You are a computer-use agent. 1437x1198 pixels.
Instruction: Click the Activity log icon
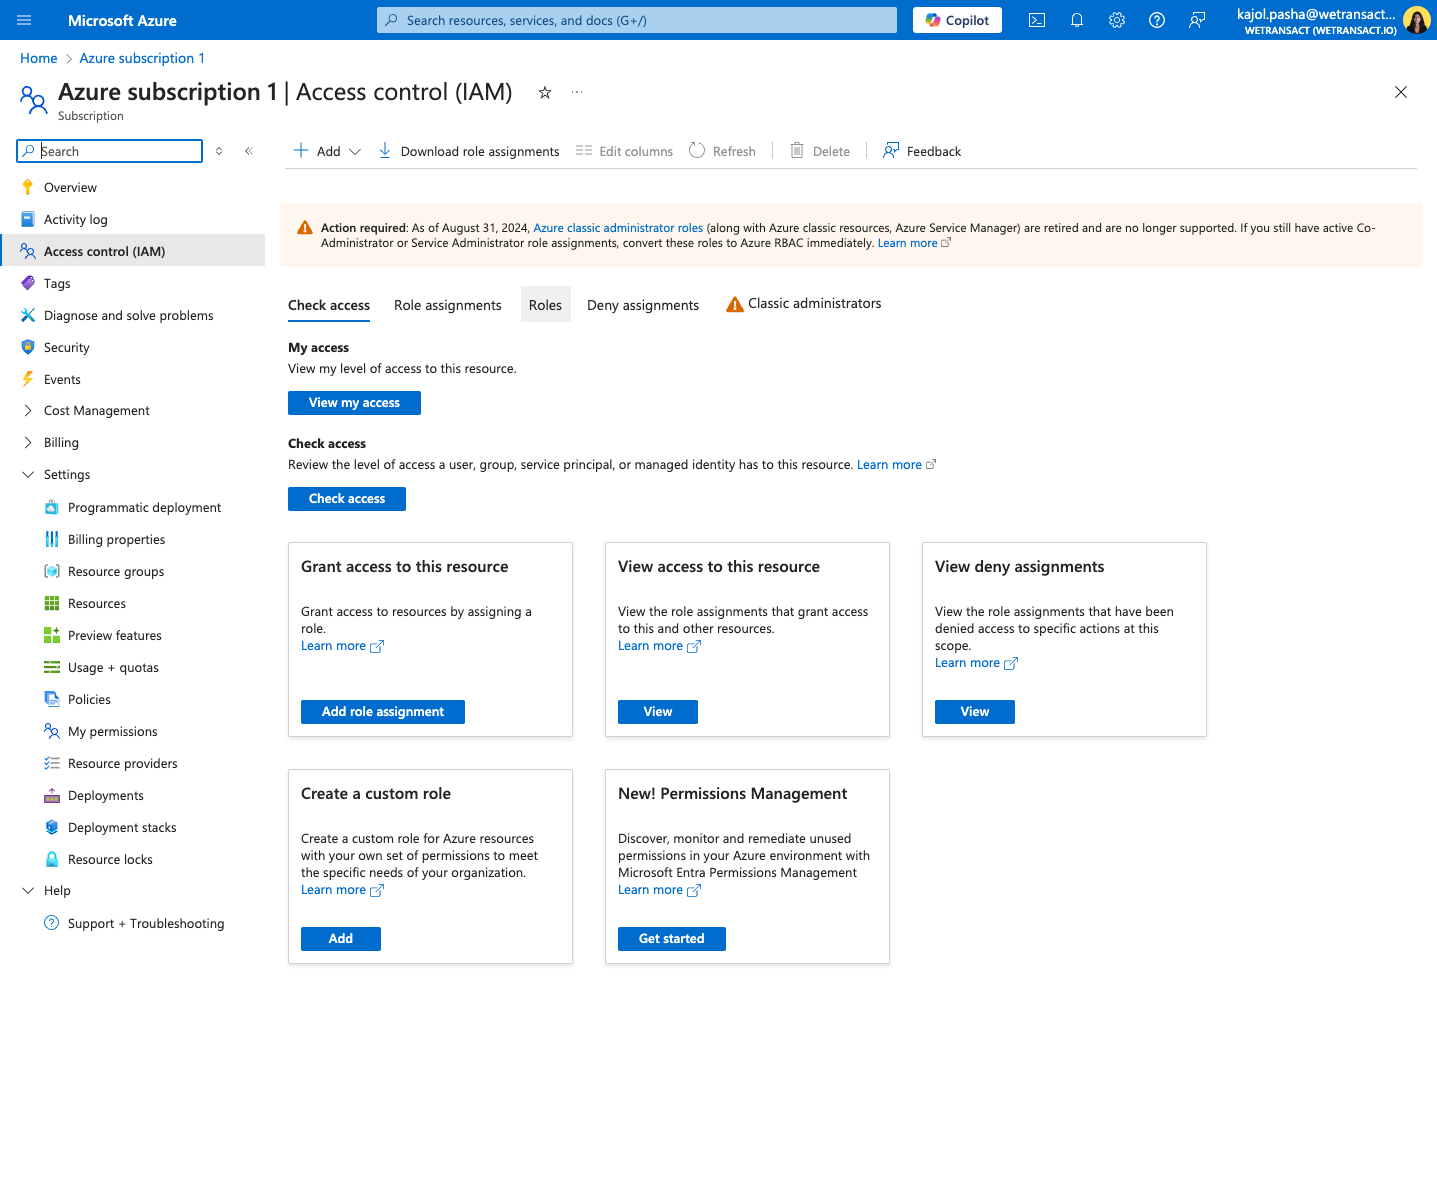point(28,219)
